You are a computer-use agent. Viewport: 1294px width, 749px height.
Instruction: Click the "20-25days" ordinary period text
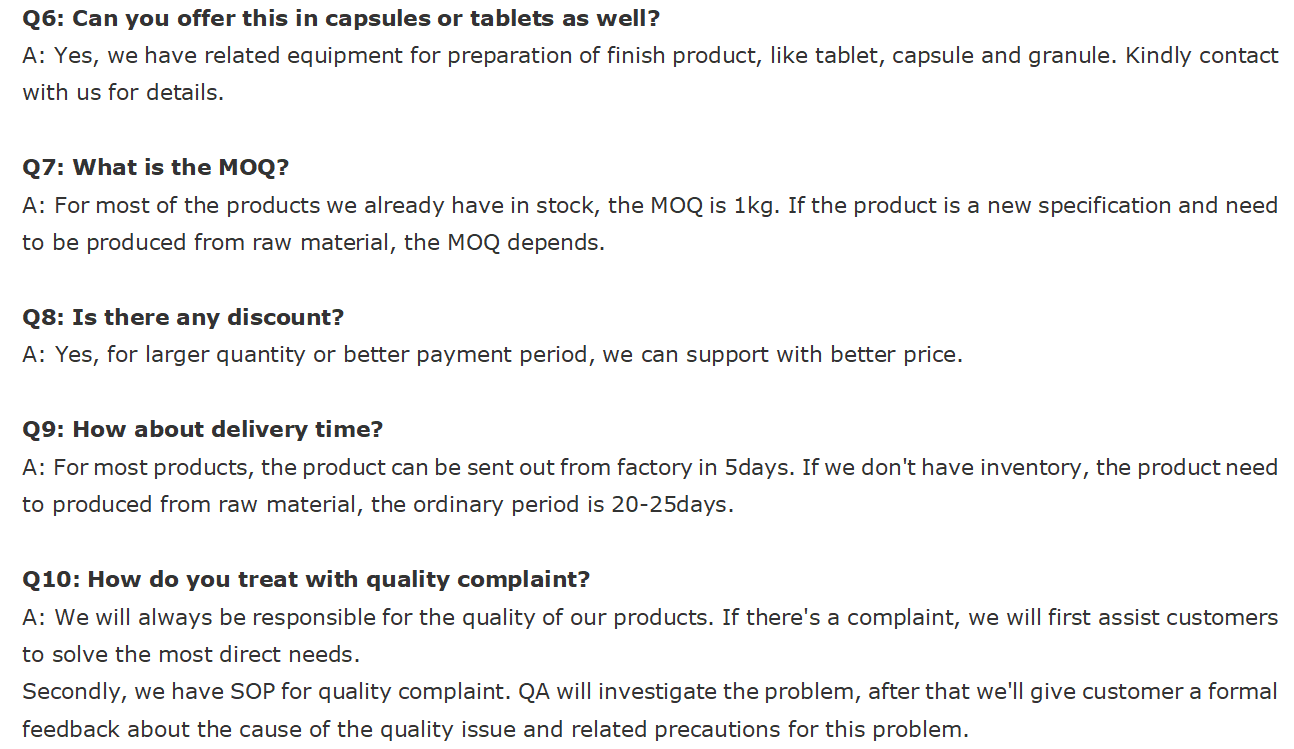click(671, 505)
